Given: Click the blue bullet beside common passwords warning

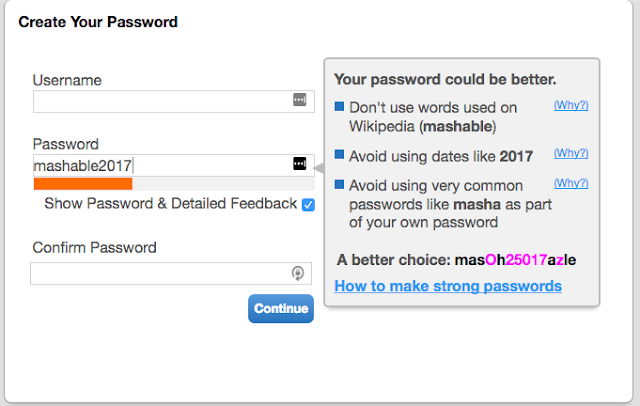Looking at the screenshot, I should (x=339, y=184).
